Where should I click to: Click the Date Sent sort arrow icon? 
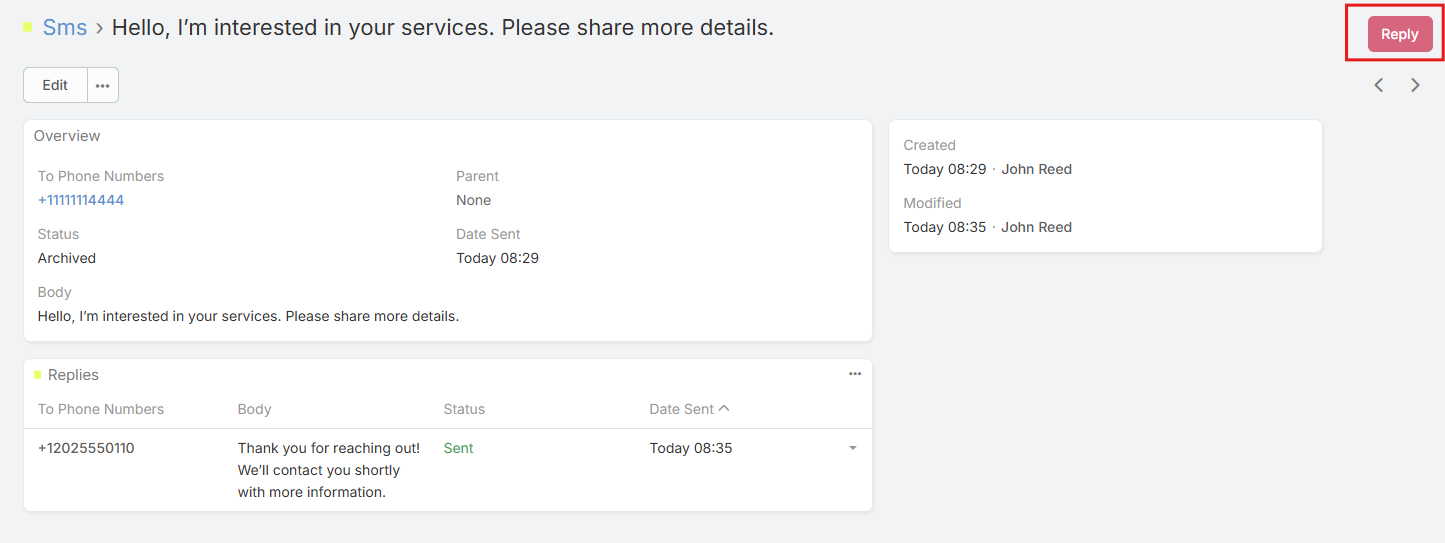[725, 408]
